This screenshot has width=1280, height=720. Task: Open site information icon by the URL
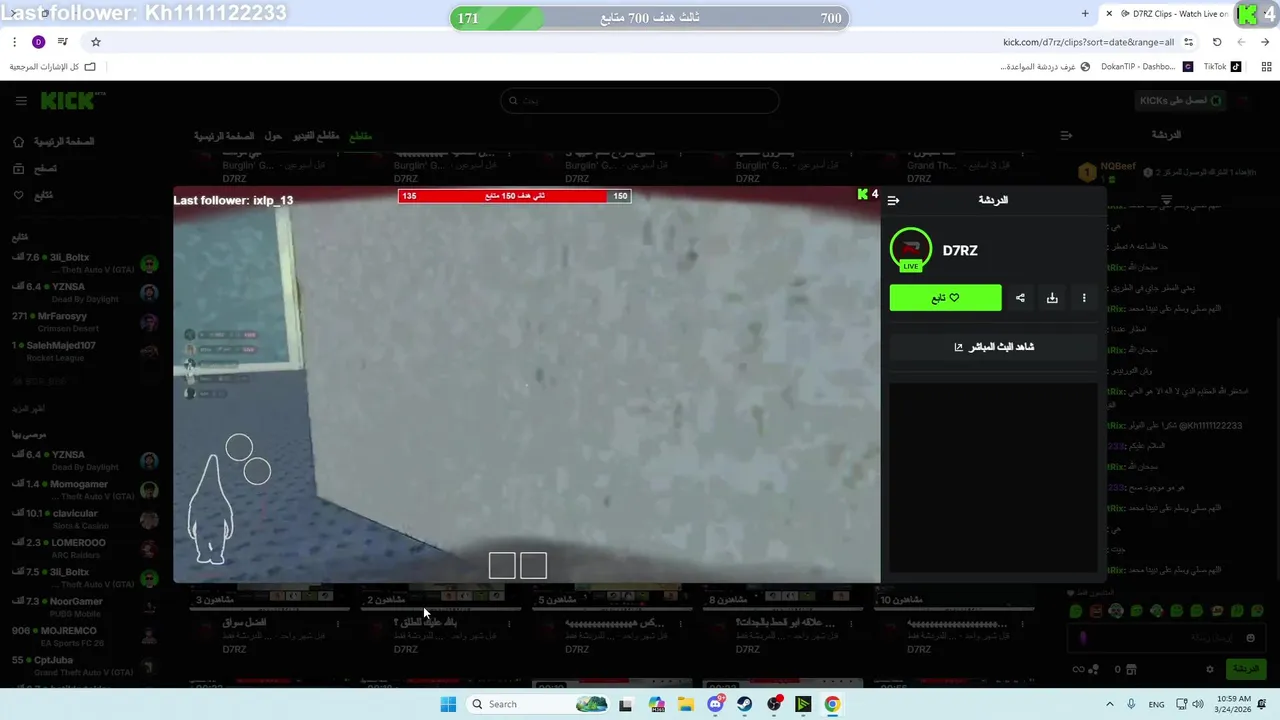pos(1188,42)
